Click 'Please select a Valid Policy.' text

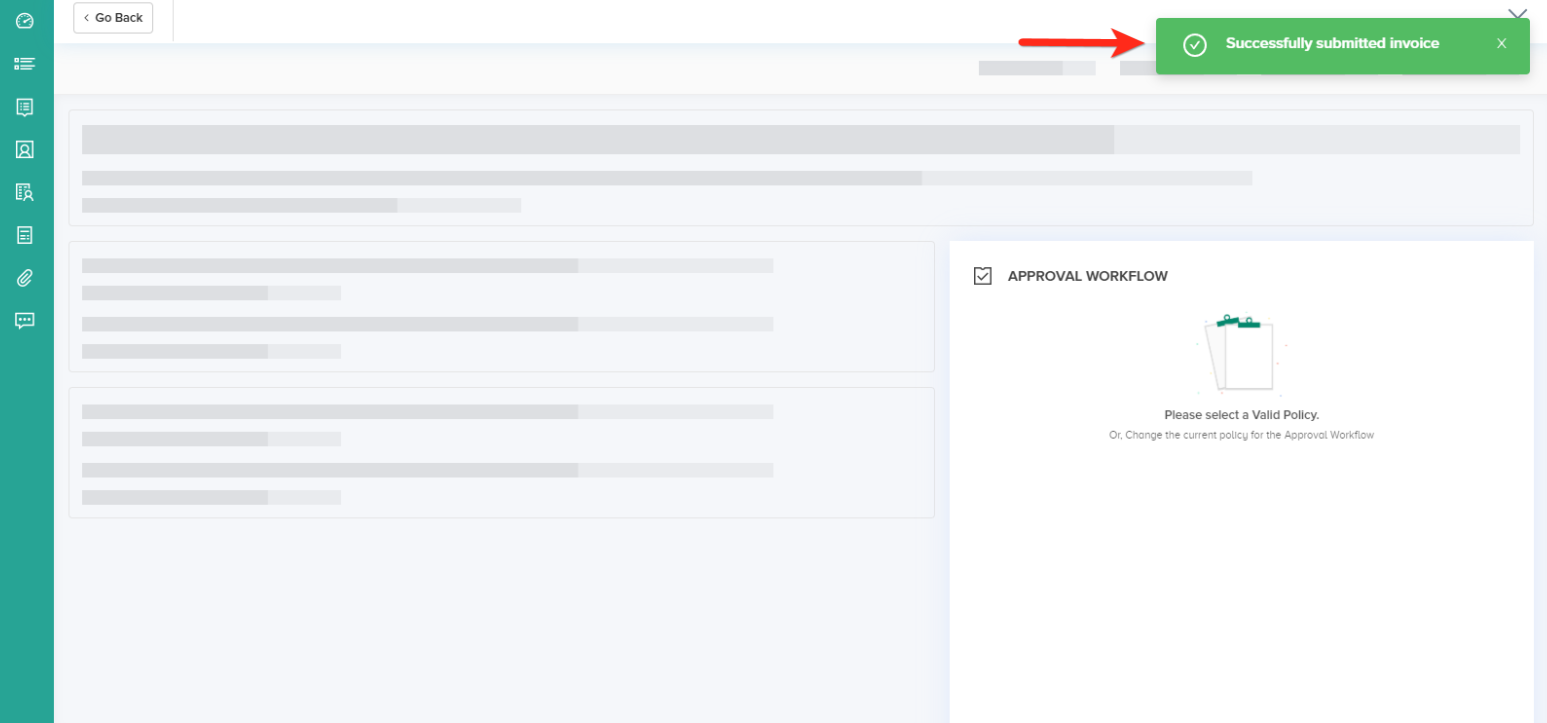pos(1241,415)
